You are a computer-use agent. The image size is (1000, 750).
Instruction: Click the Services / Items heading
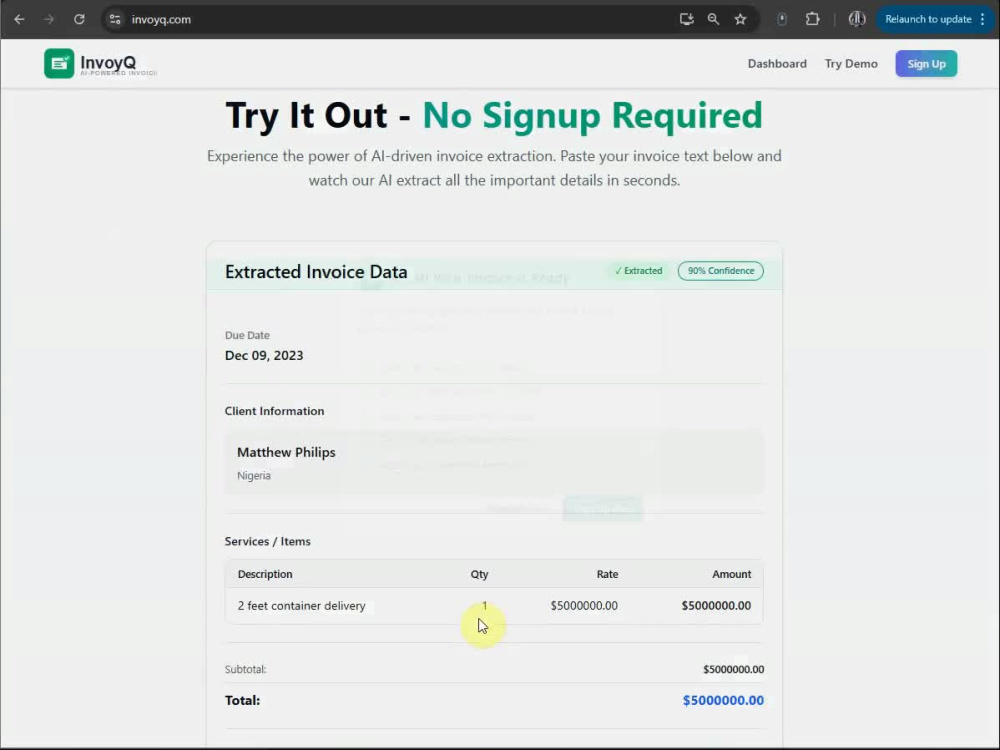pos(267,541)
